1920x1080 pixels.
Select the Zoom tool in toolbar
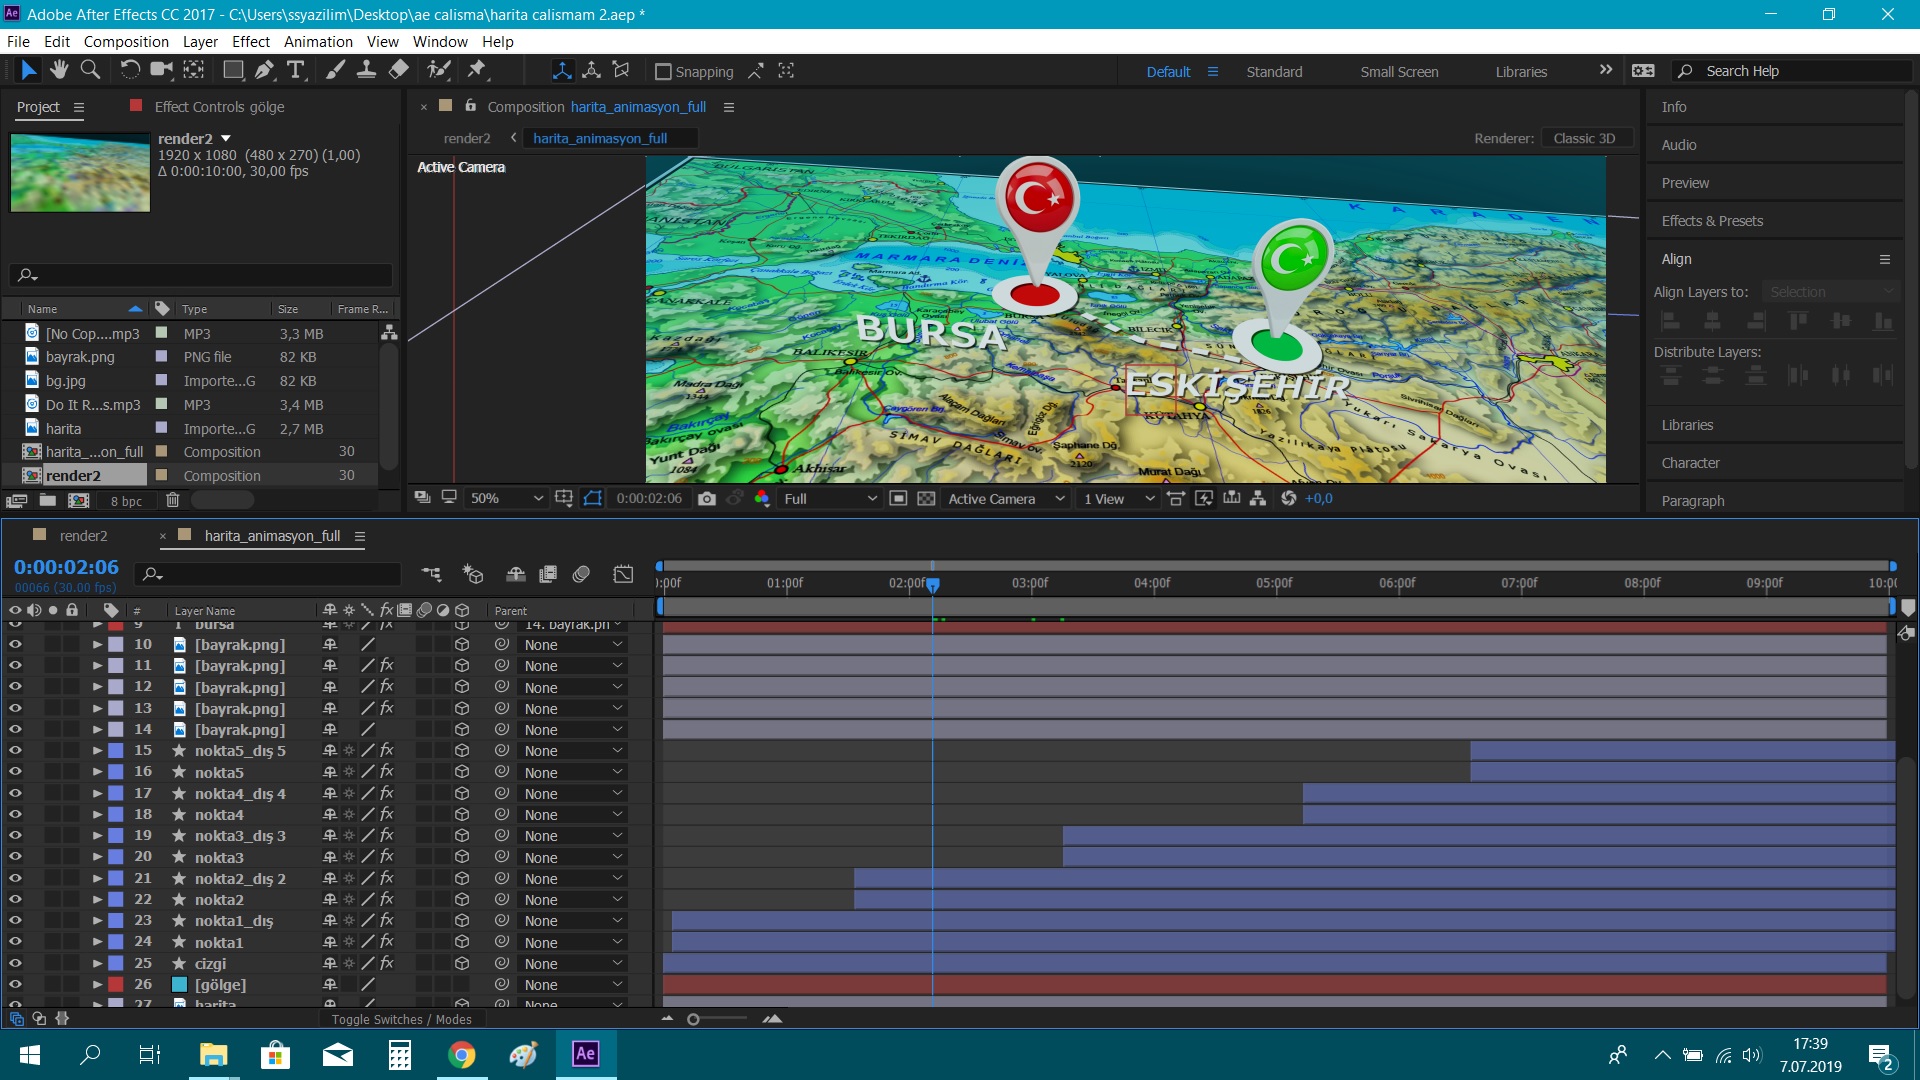click(90, 70)
